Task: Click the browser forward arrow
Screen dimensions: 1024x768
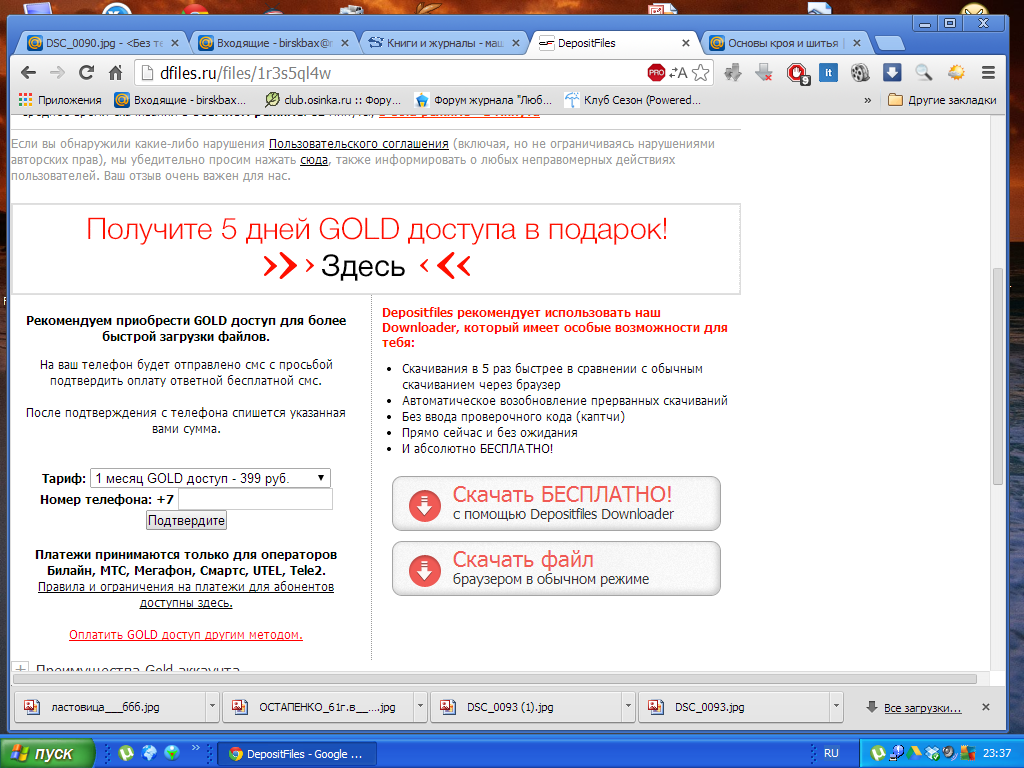Action: (57, 72)
